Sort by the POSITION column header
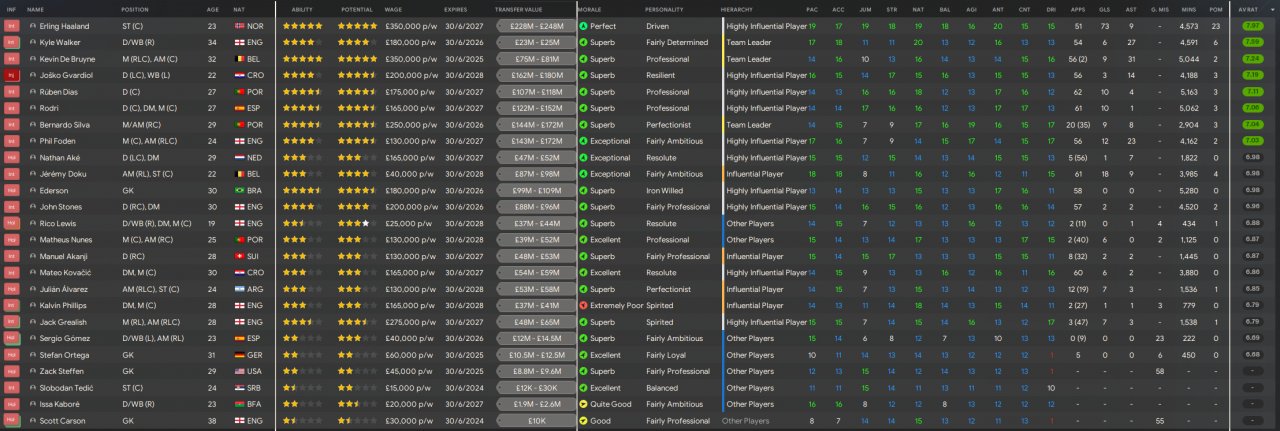This screenshot has height=431, width=1280. 135,8
